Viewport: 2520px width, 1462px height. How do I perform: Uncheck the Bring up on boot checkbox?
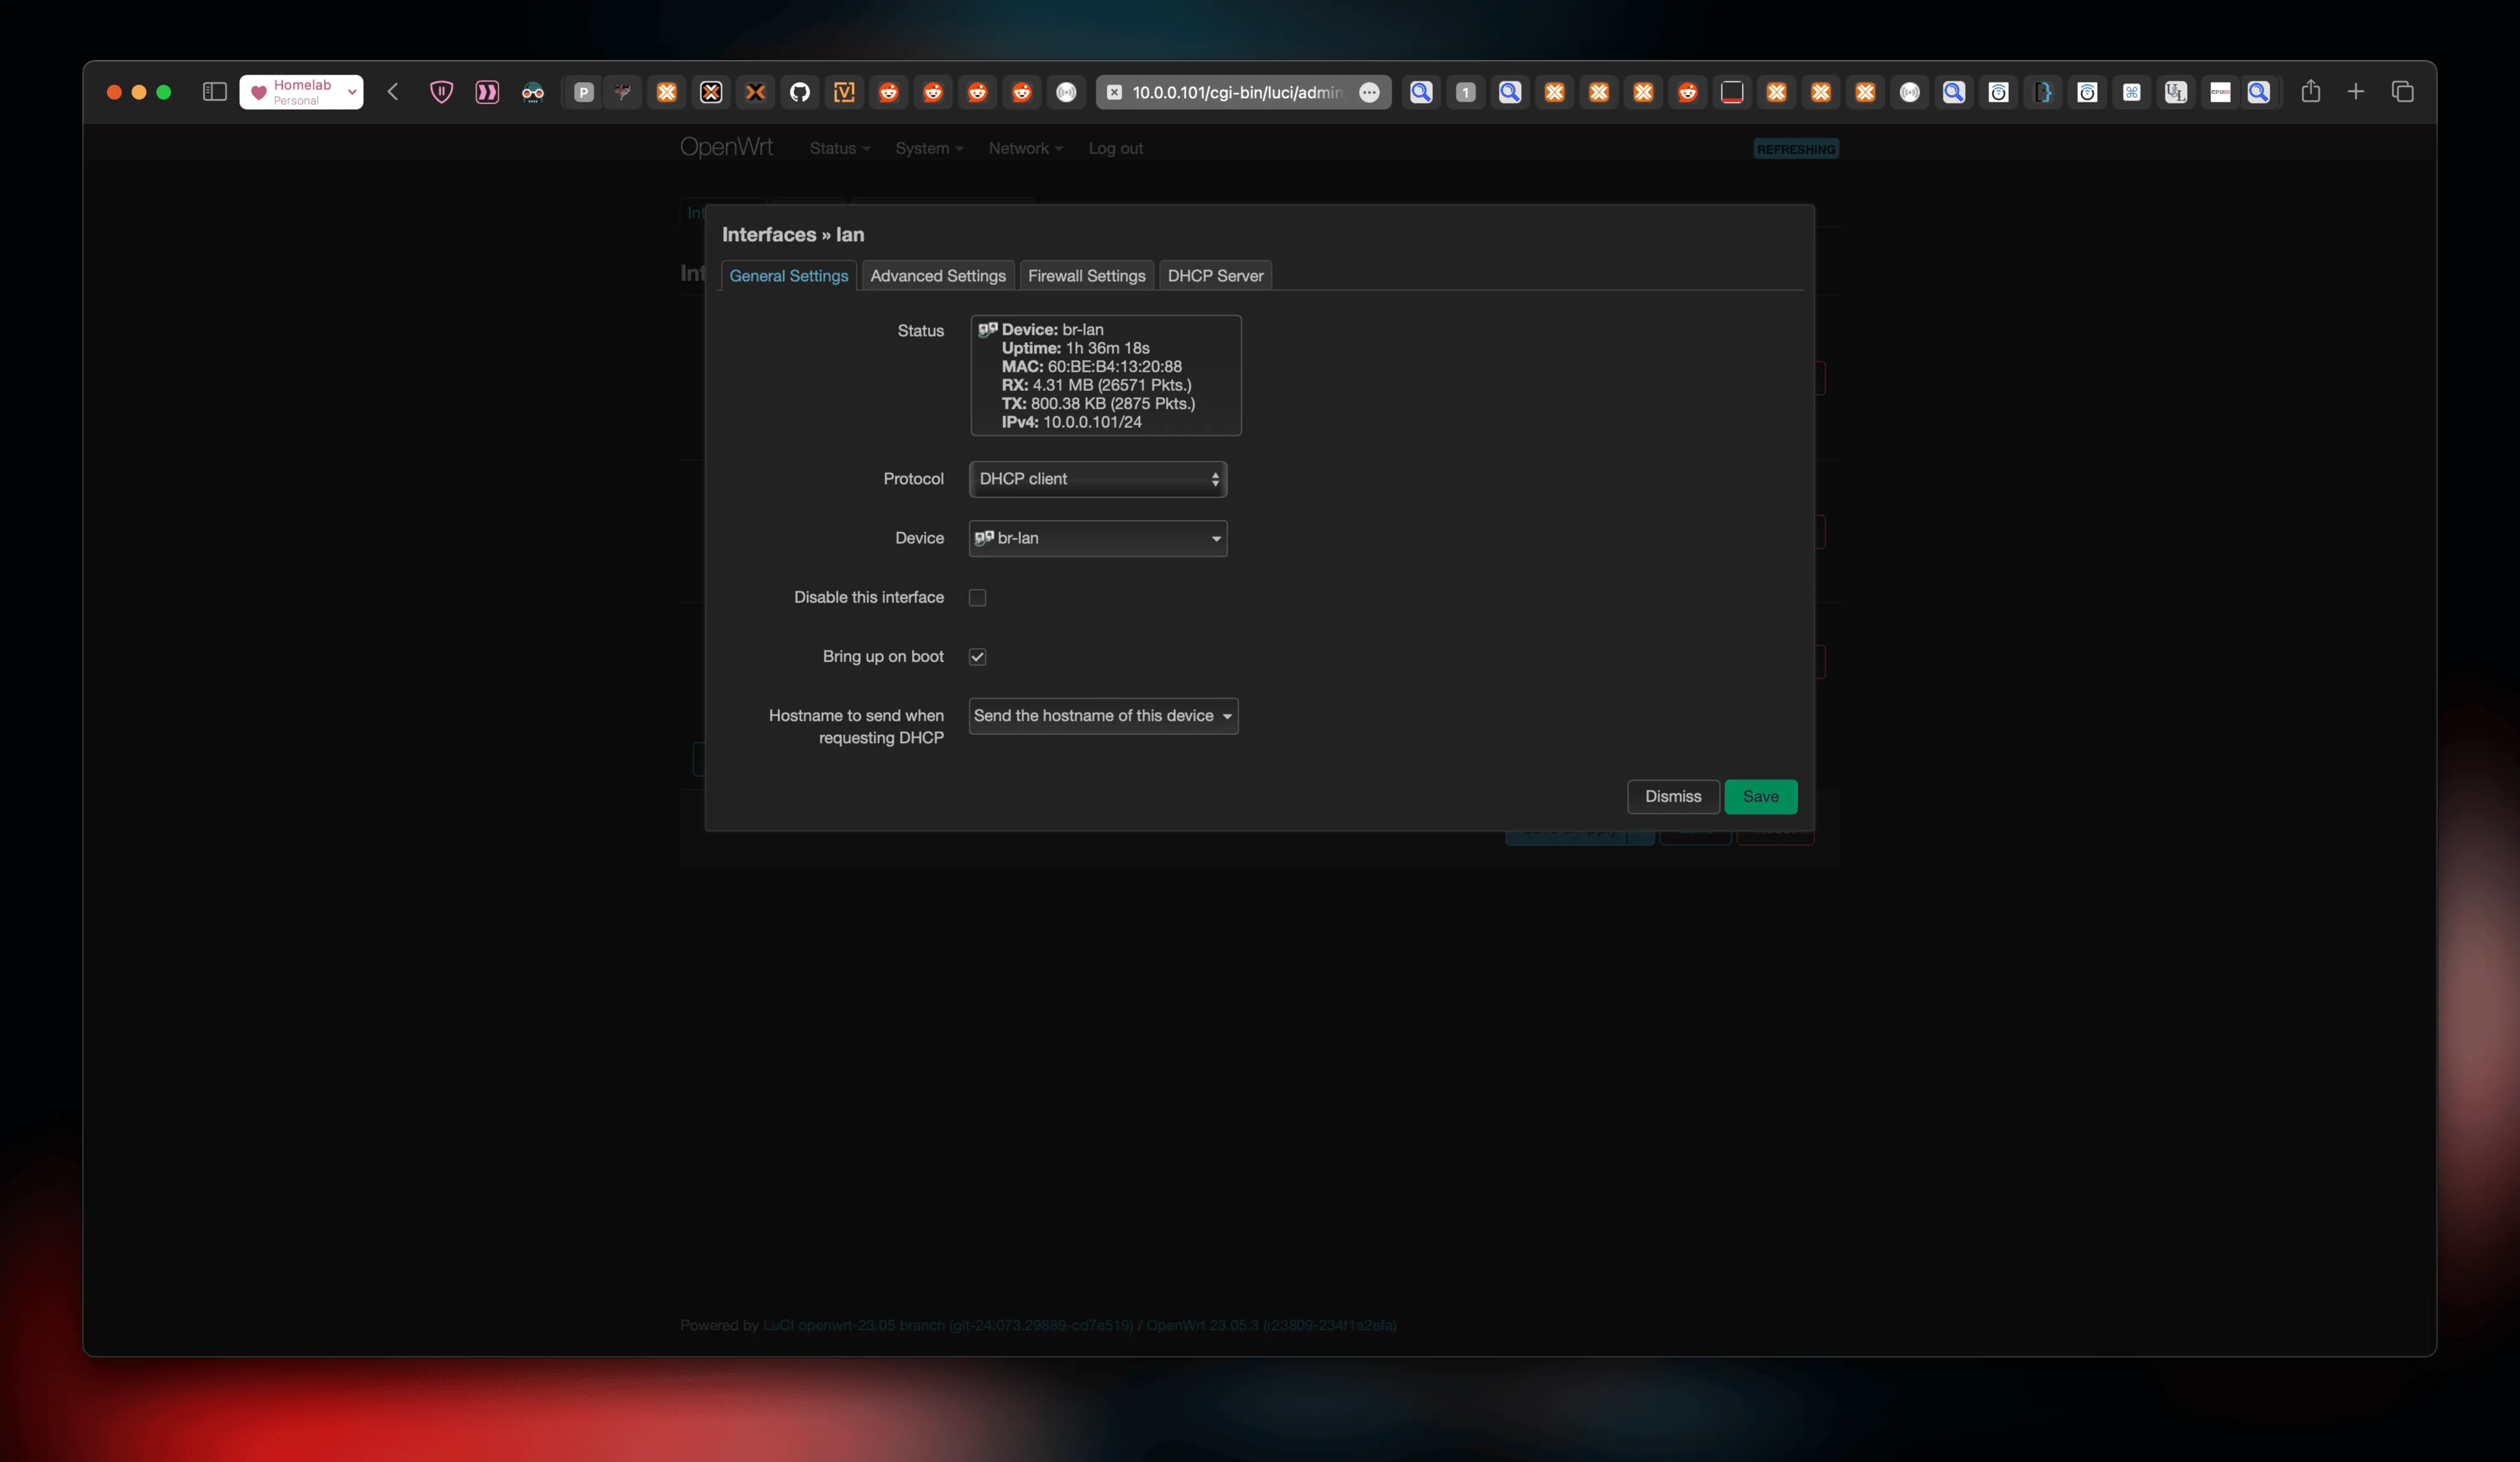pos(977,657)
